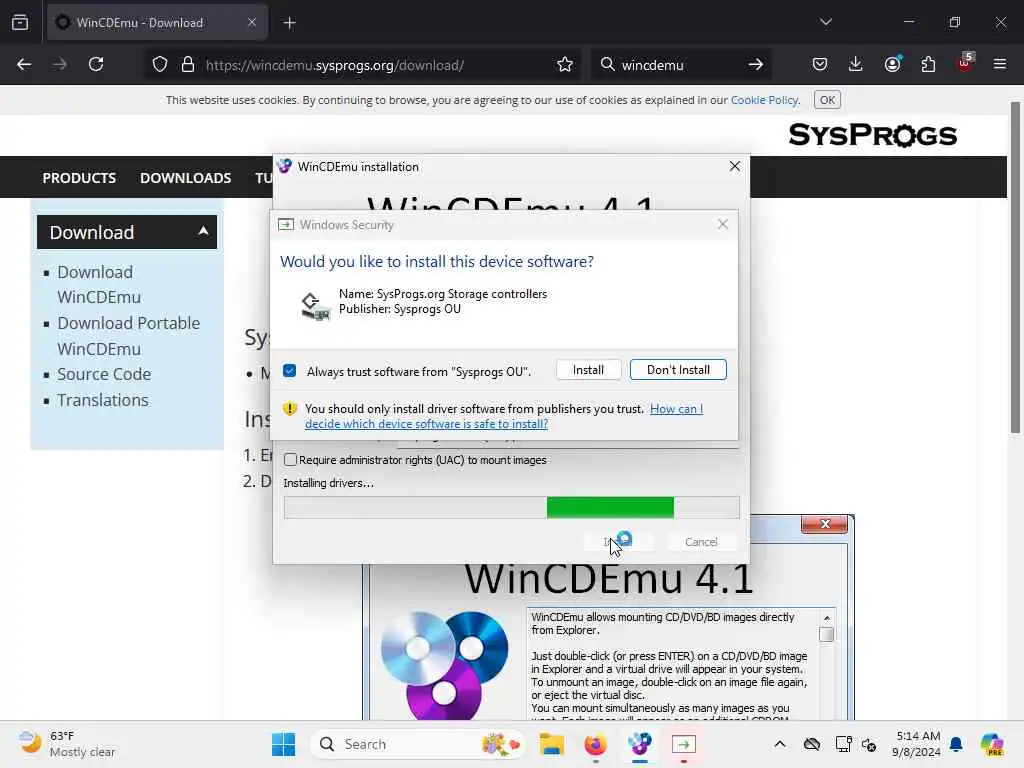Image resolution: width=1024 pixels, height=768 pixels.
Task: Click the uBlock Origin extension icon
Action: coord(965,63)
